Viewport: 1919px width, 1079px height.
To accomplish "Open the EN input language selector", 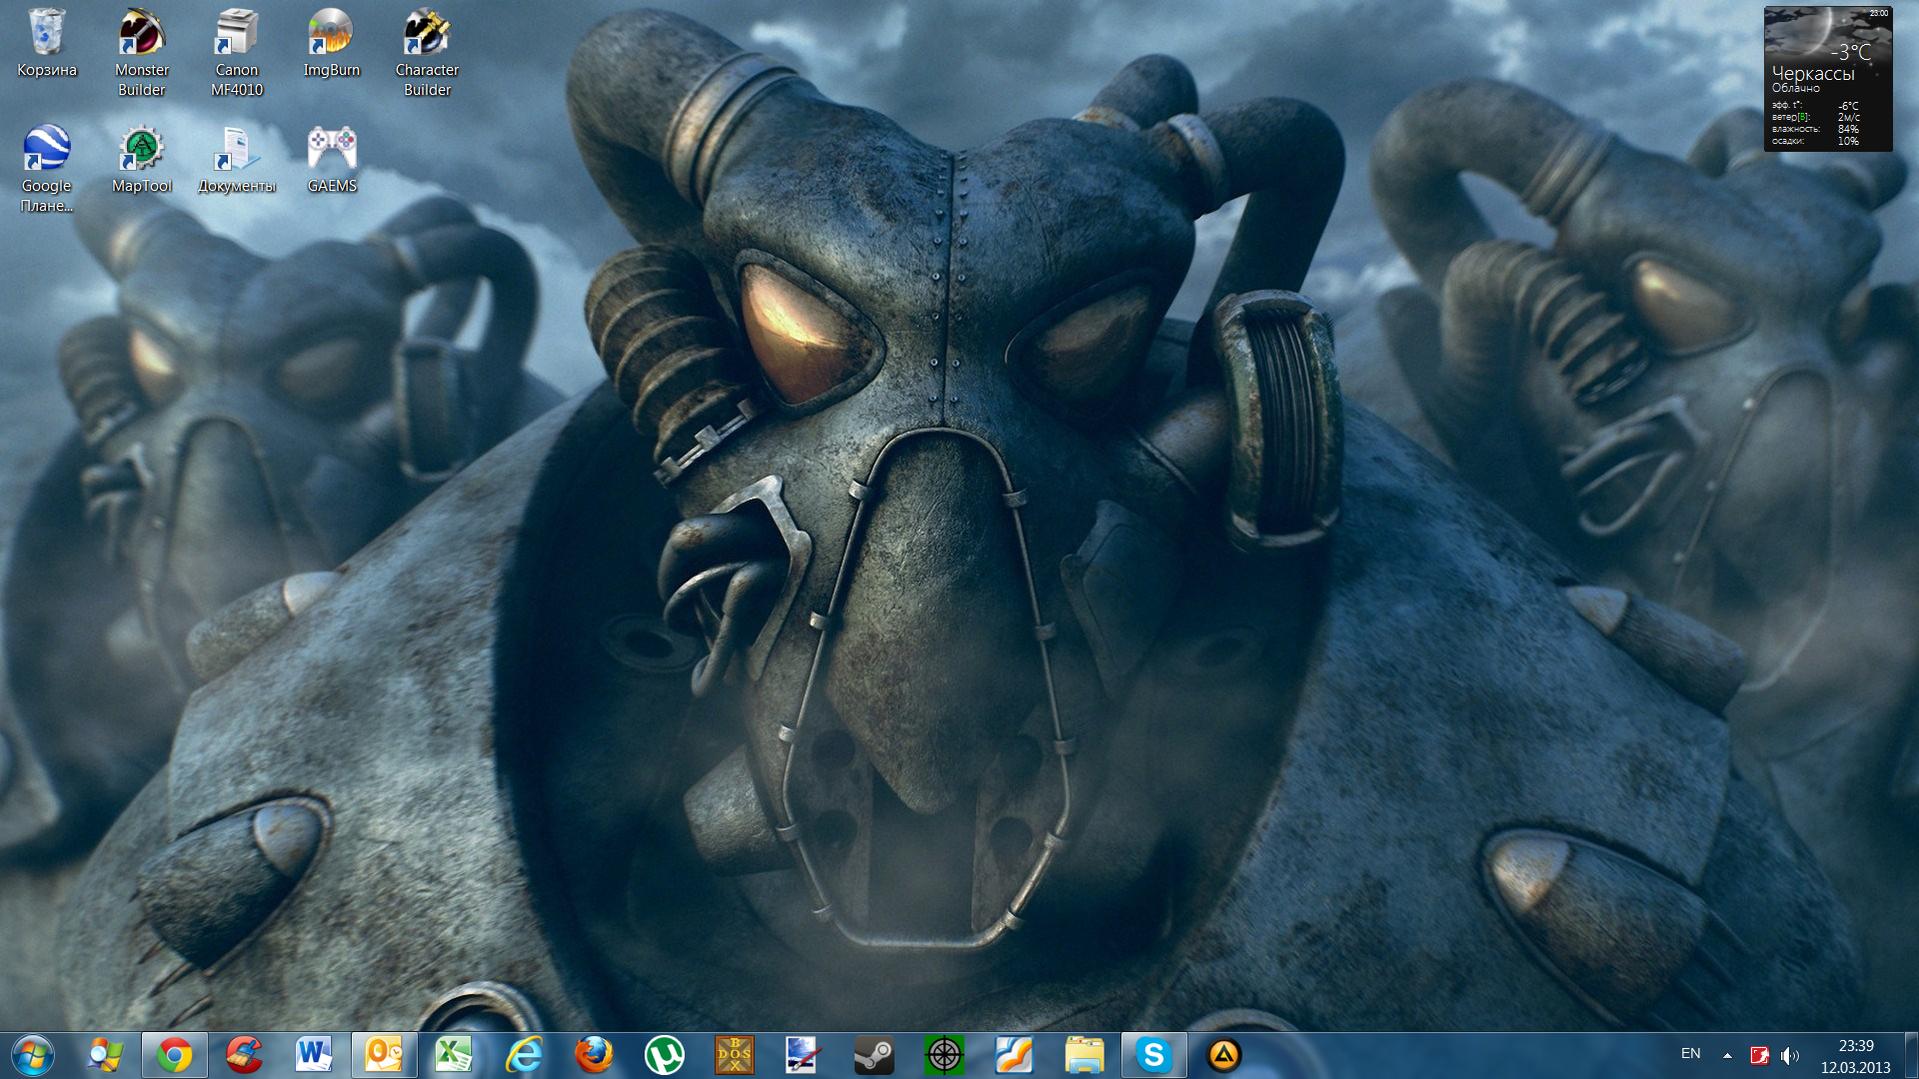I will (x=1690, y=1054).
